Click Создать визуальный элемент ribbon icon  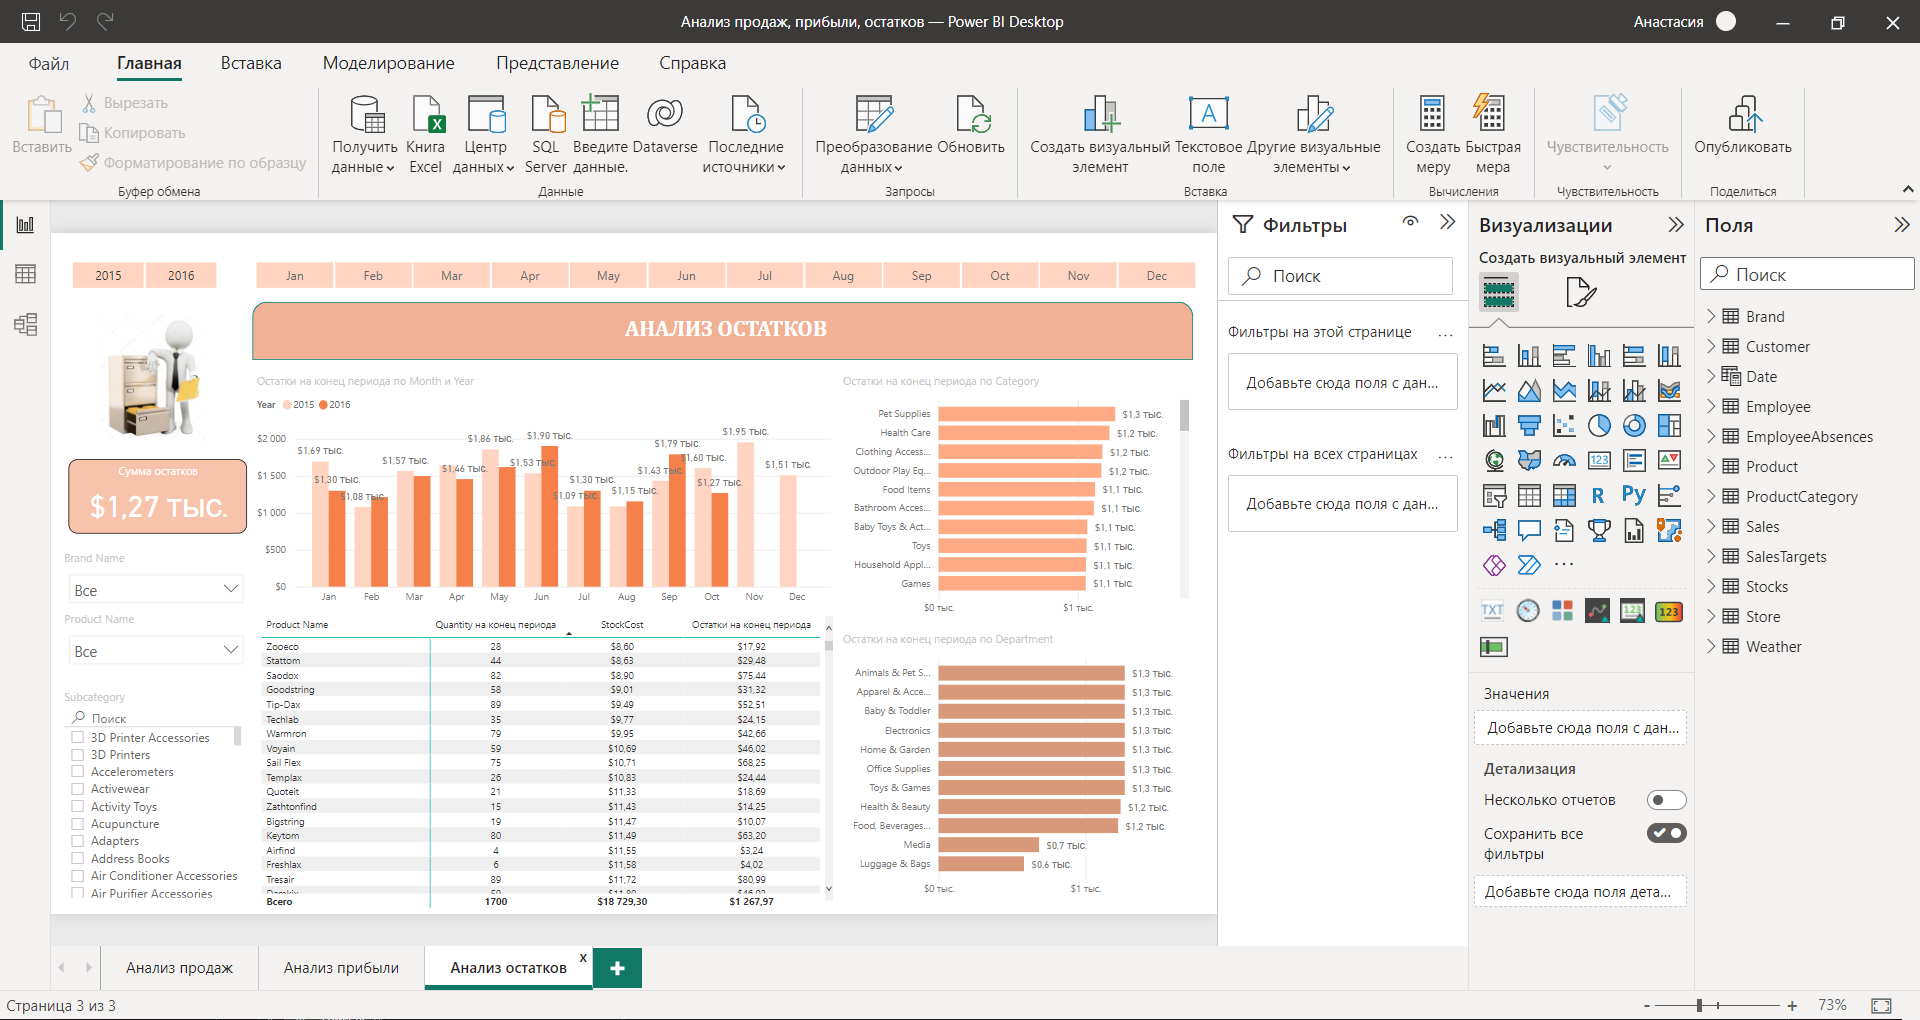pyautogui.click(x=1100, y=114)
